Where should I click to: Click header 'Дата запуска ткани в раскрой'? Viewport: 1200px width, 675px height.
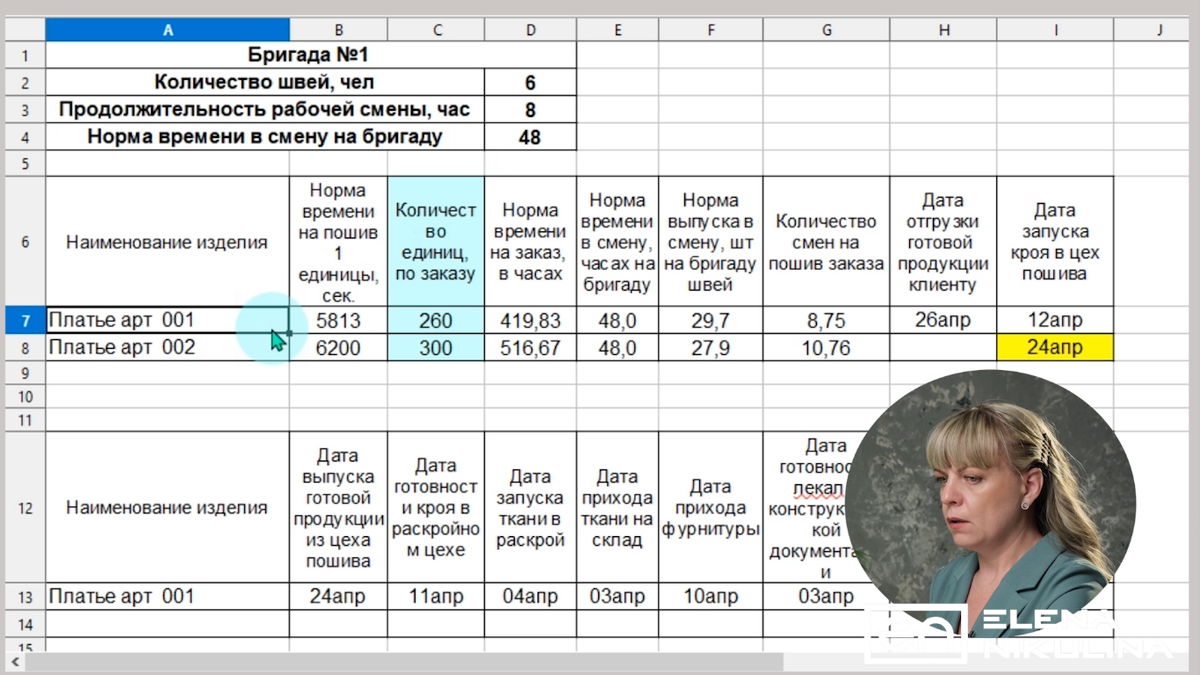[530, 508]
